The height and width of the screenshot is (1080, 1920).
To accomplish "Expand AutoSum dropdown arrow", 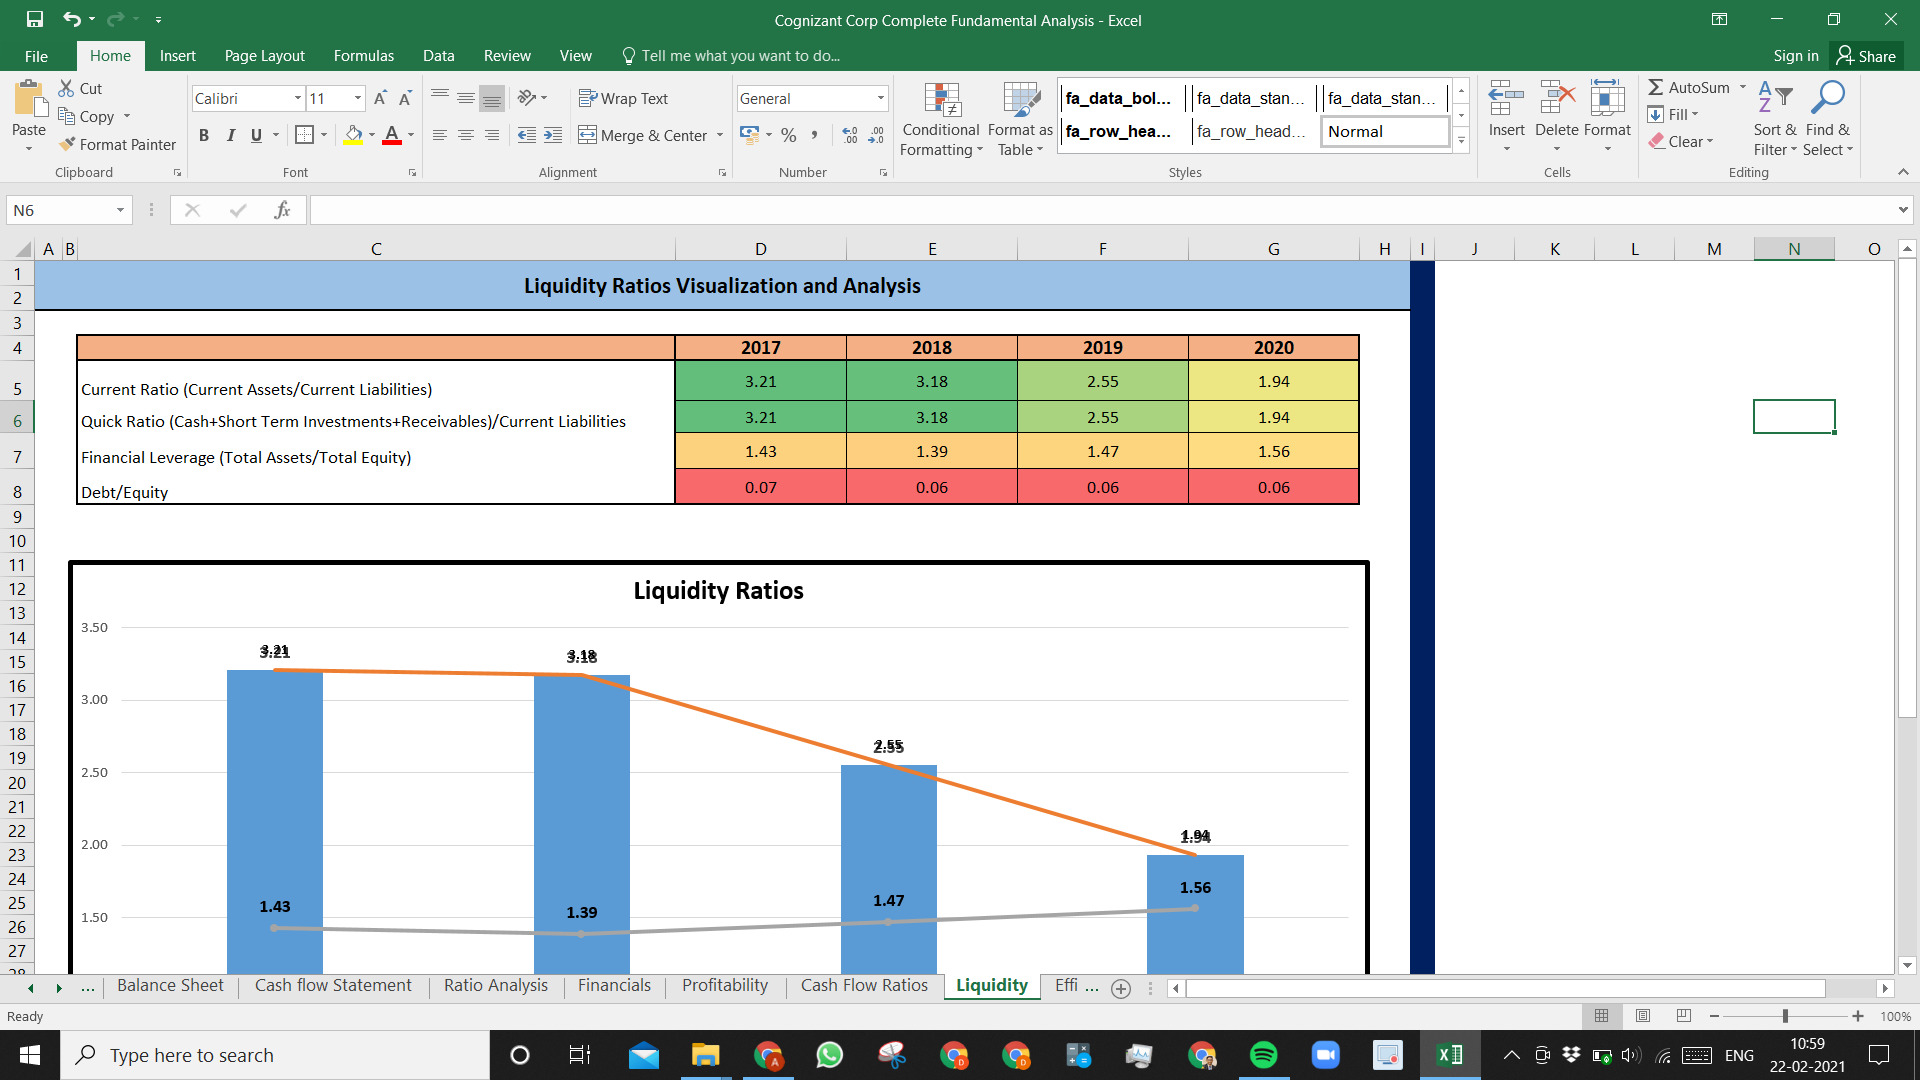I will pyautogui.click(x=1742, y=88).
